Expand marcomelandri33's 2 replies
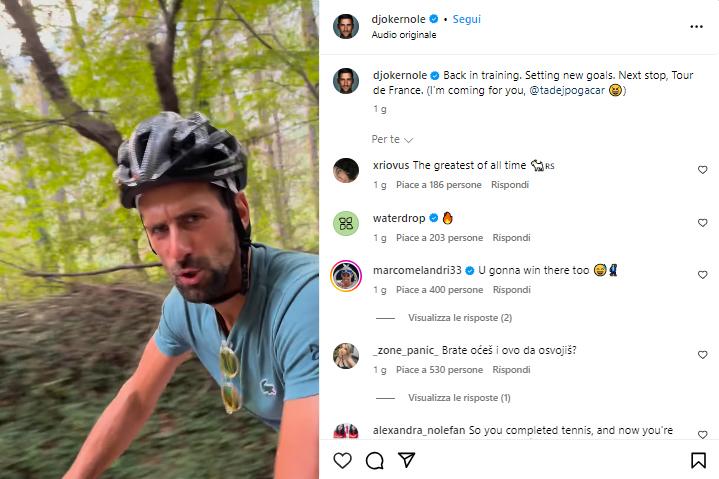The width and height of the screenshot is (719, 479). pyautogui.click(x=459, y=318)
